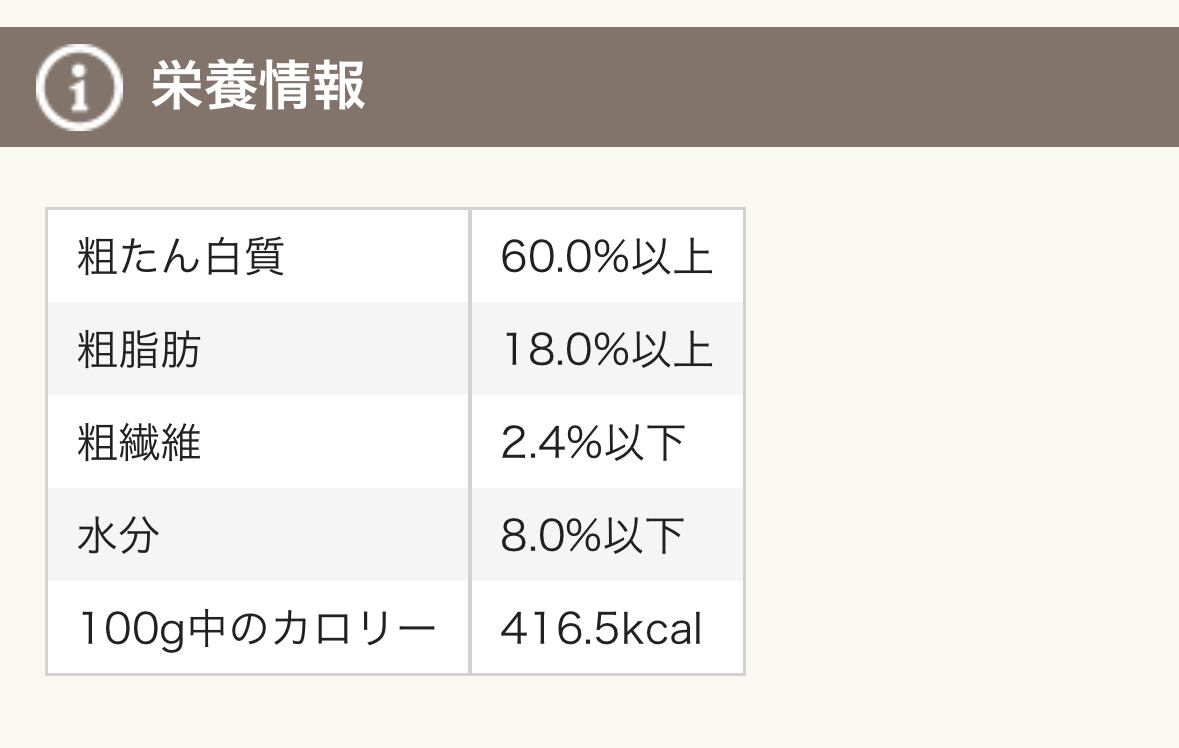This screenshot has width=1179, height=748.
Task: Click the 416.5kcal value cell
Action: (601, 629)
